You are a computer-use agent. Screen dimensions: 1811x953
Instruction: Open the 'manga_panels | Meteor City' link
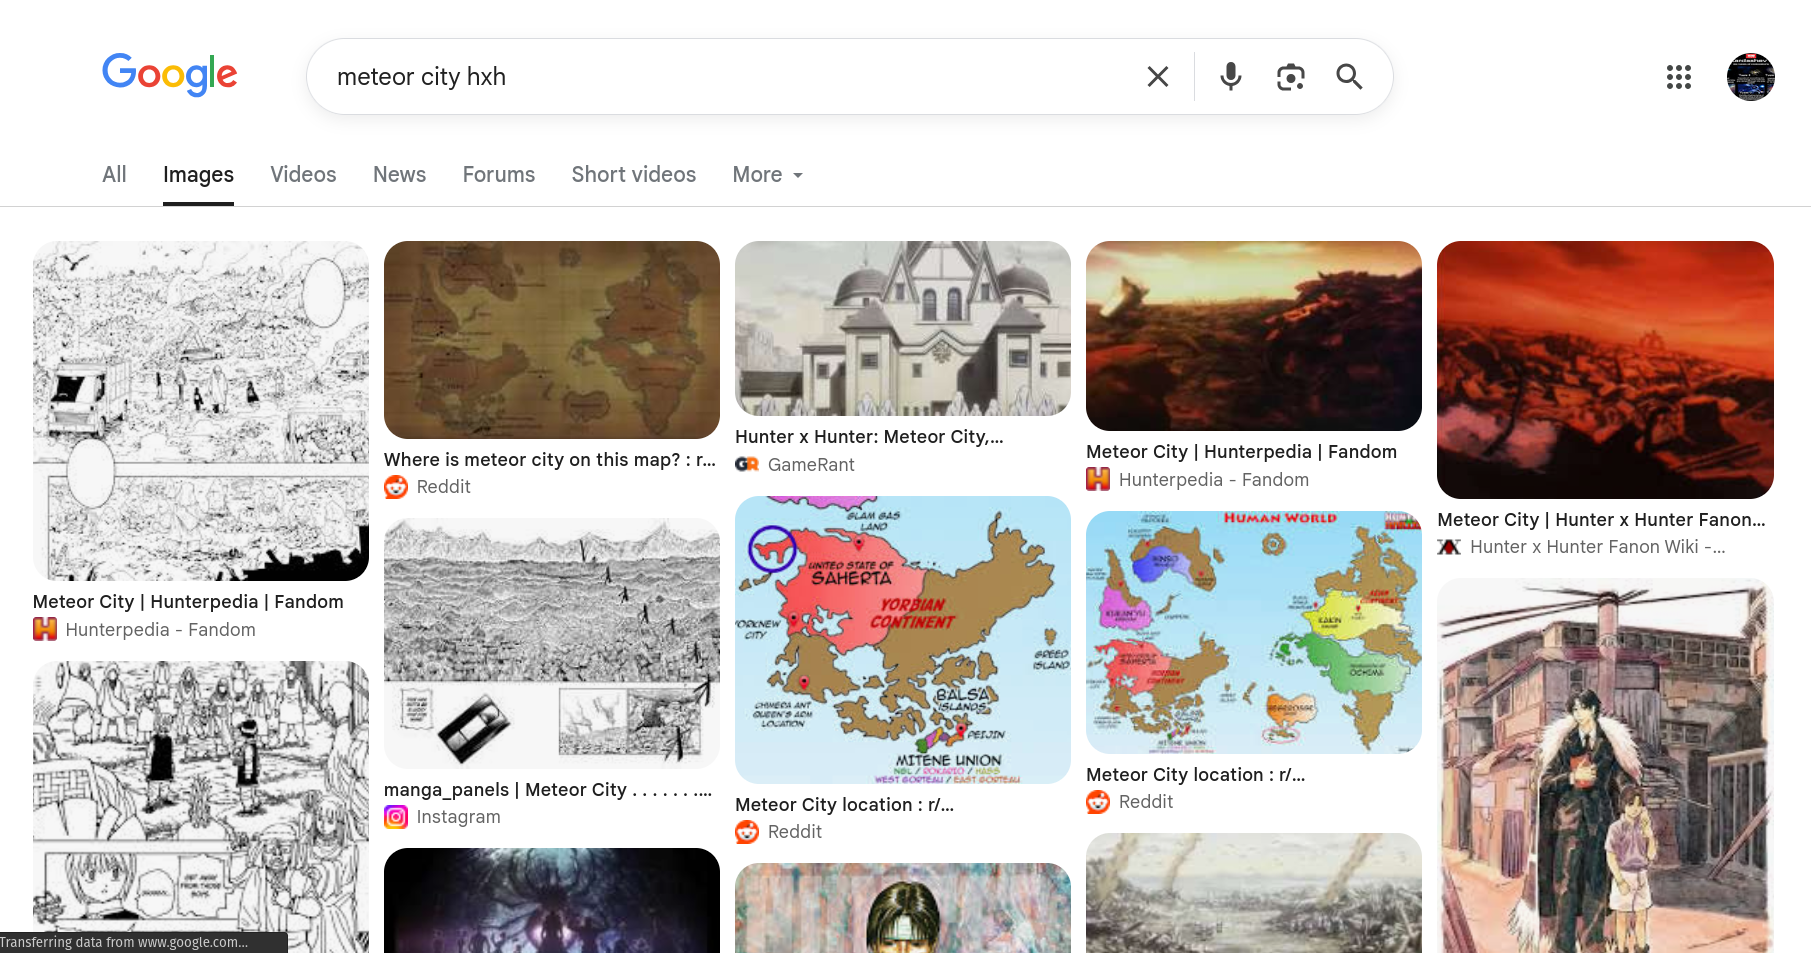[x=548, y=790]
